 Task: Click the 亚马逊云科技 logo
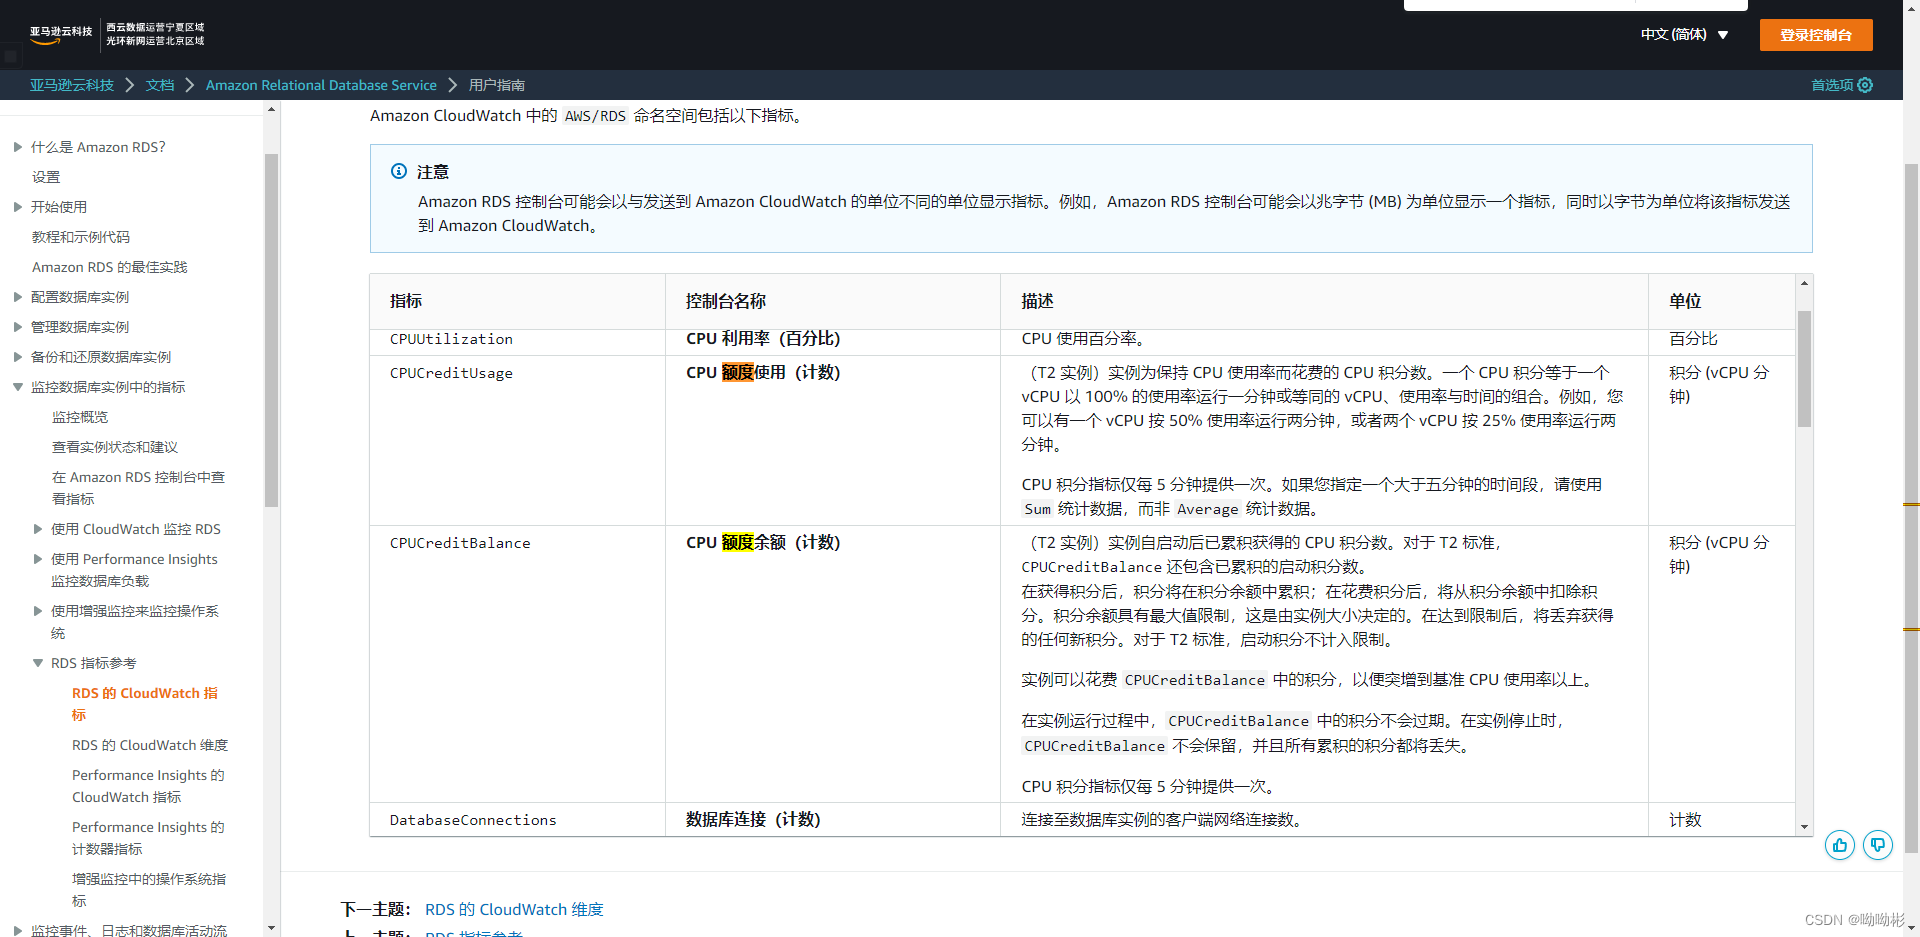tap(61, 34)
